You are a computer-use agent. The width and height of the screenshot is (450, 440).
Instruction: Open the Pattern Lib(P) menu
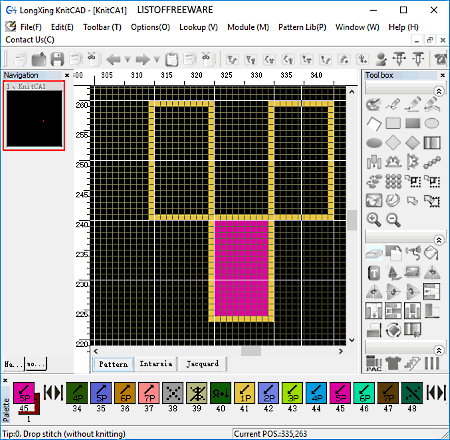[302, 27]
